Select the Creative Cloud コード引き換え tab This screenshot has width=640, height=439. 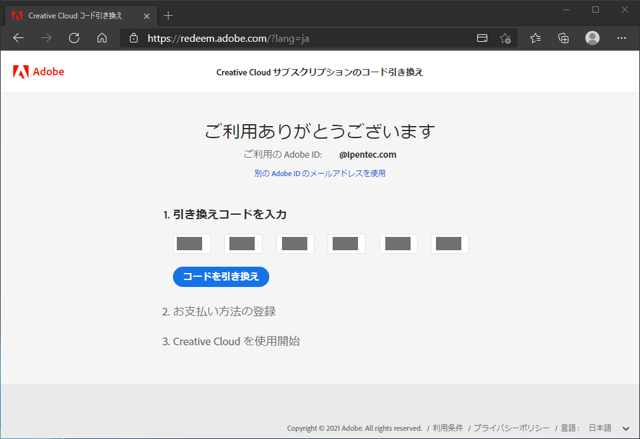[x=81, y=16]
